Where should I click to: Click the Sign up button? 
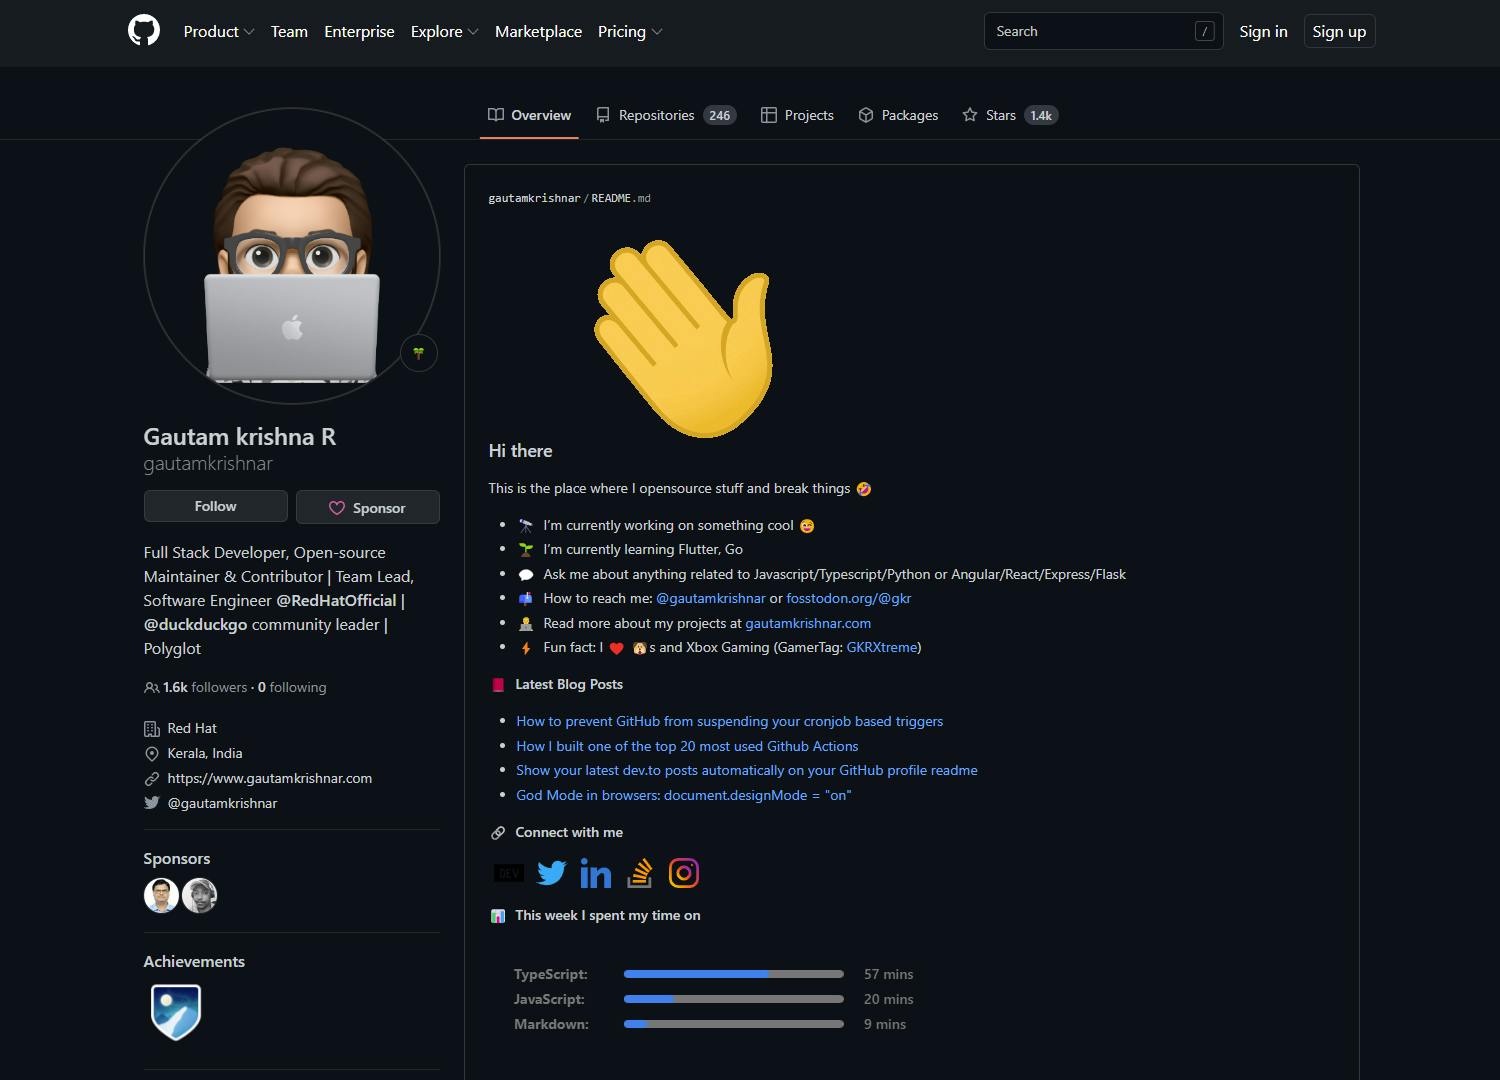[x=1339, y=31]
